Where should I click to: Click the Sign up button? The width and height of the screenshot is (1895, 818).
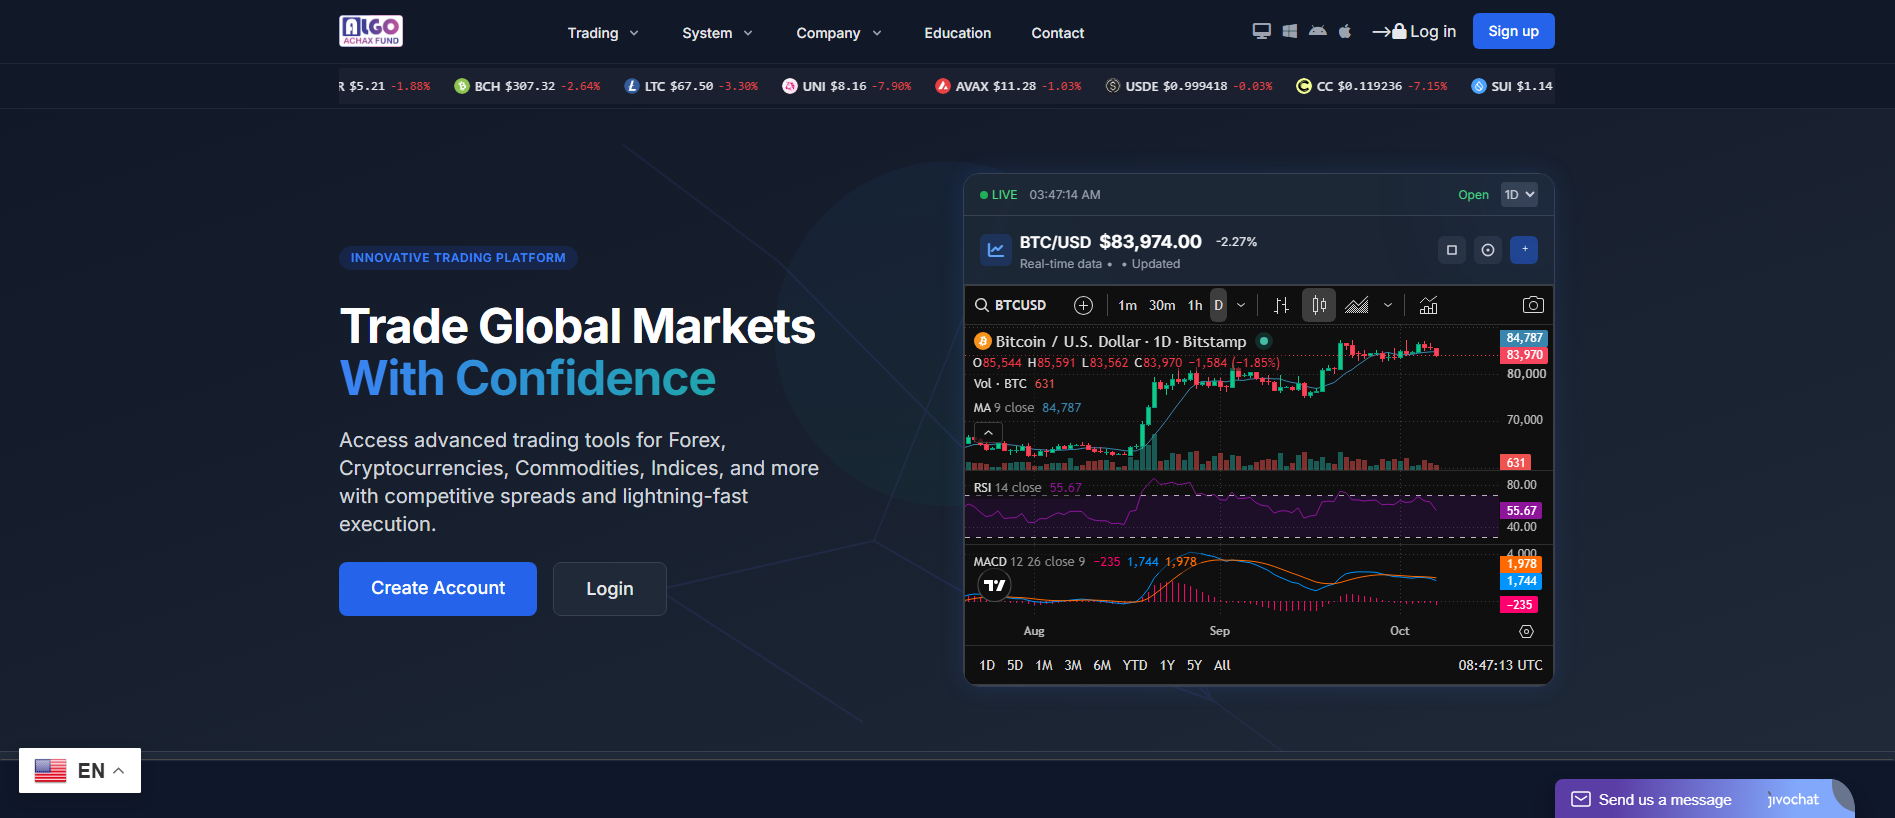(x=1514, y=31)
